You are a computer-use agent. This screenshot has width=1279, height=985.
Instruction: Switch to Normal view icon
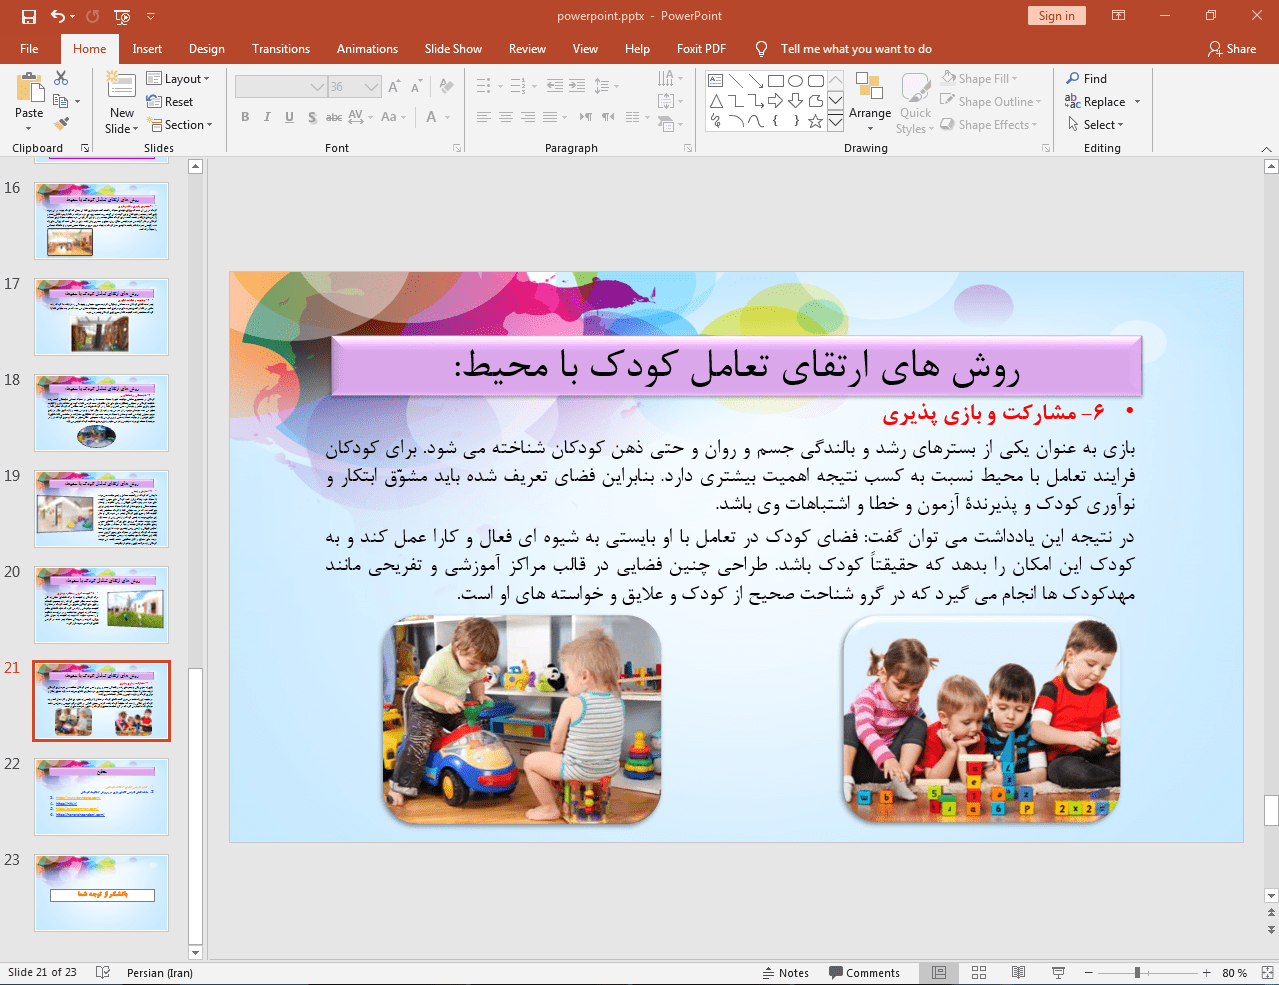coord(939,973)
